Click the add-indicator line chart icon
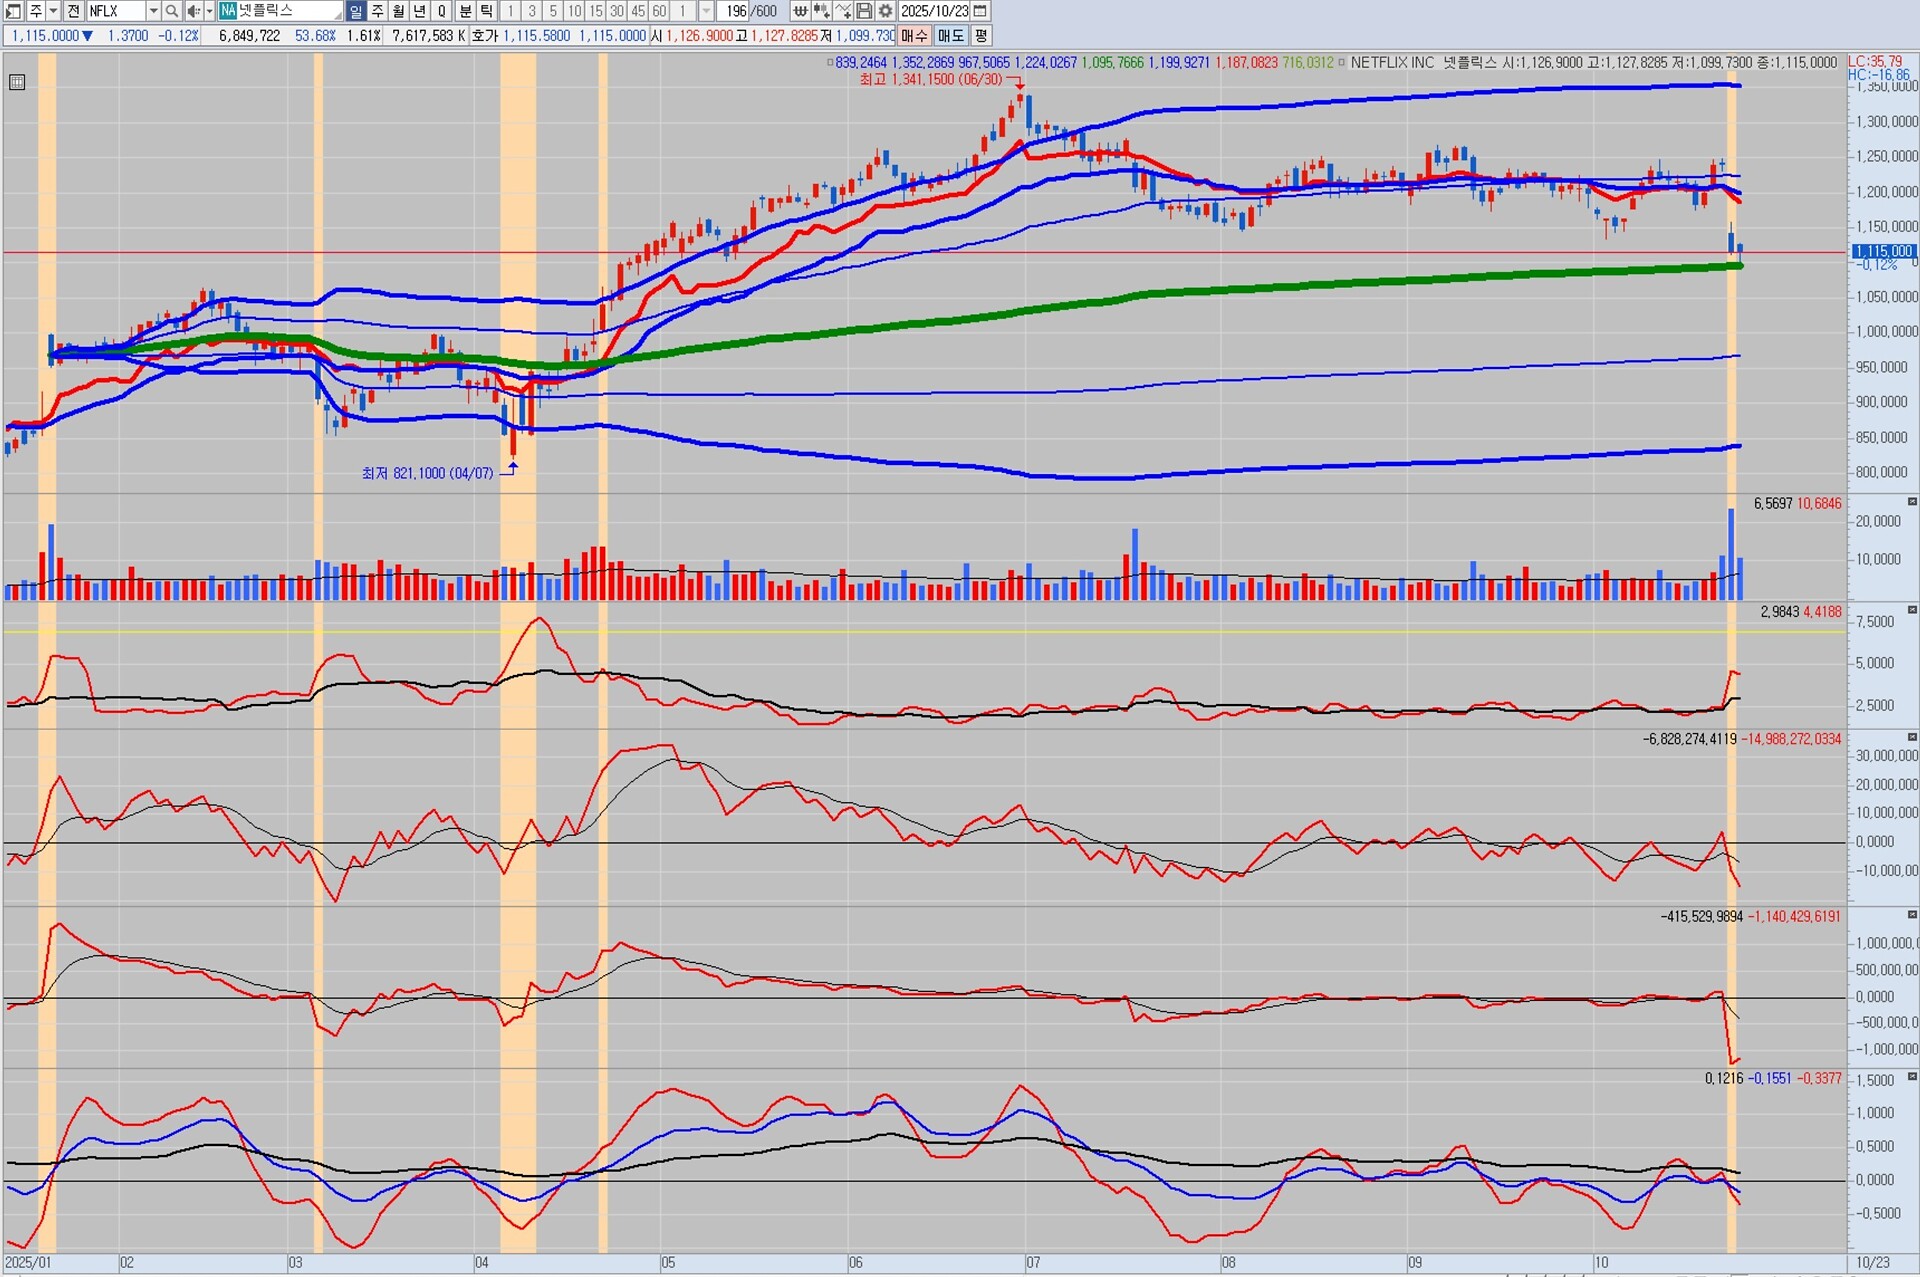Viewport: 1920px width, 1277px height. [x=843, y=11]
